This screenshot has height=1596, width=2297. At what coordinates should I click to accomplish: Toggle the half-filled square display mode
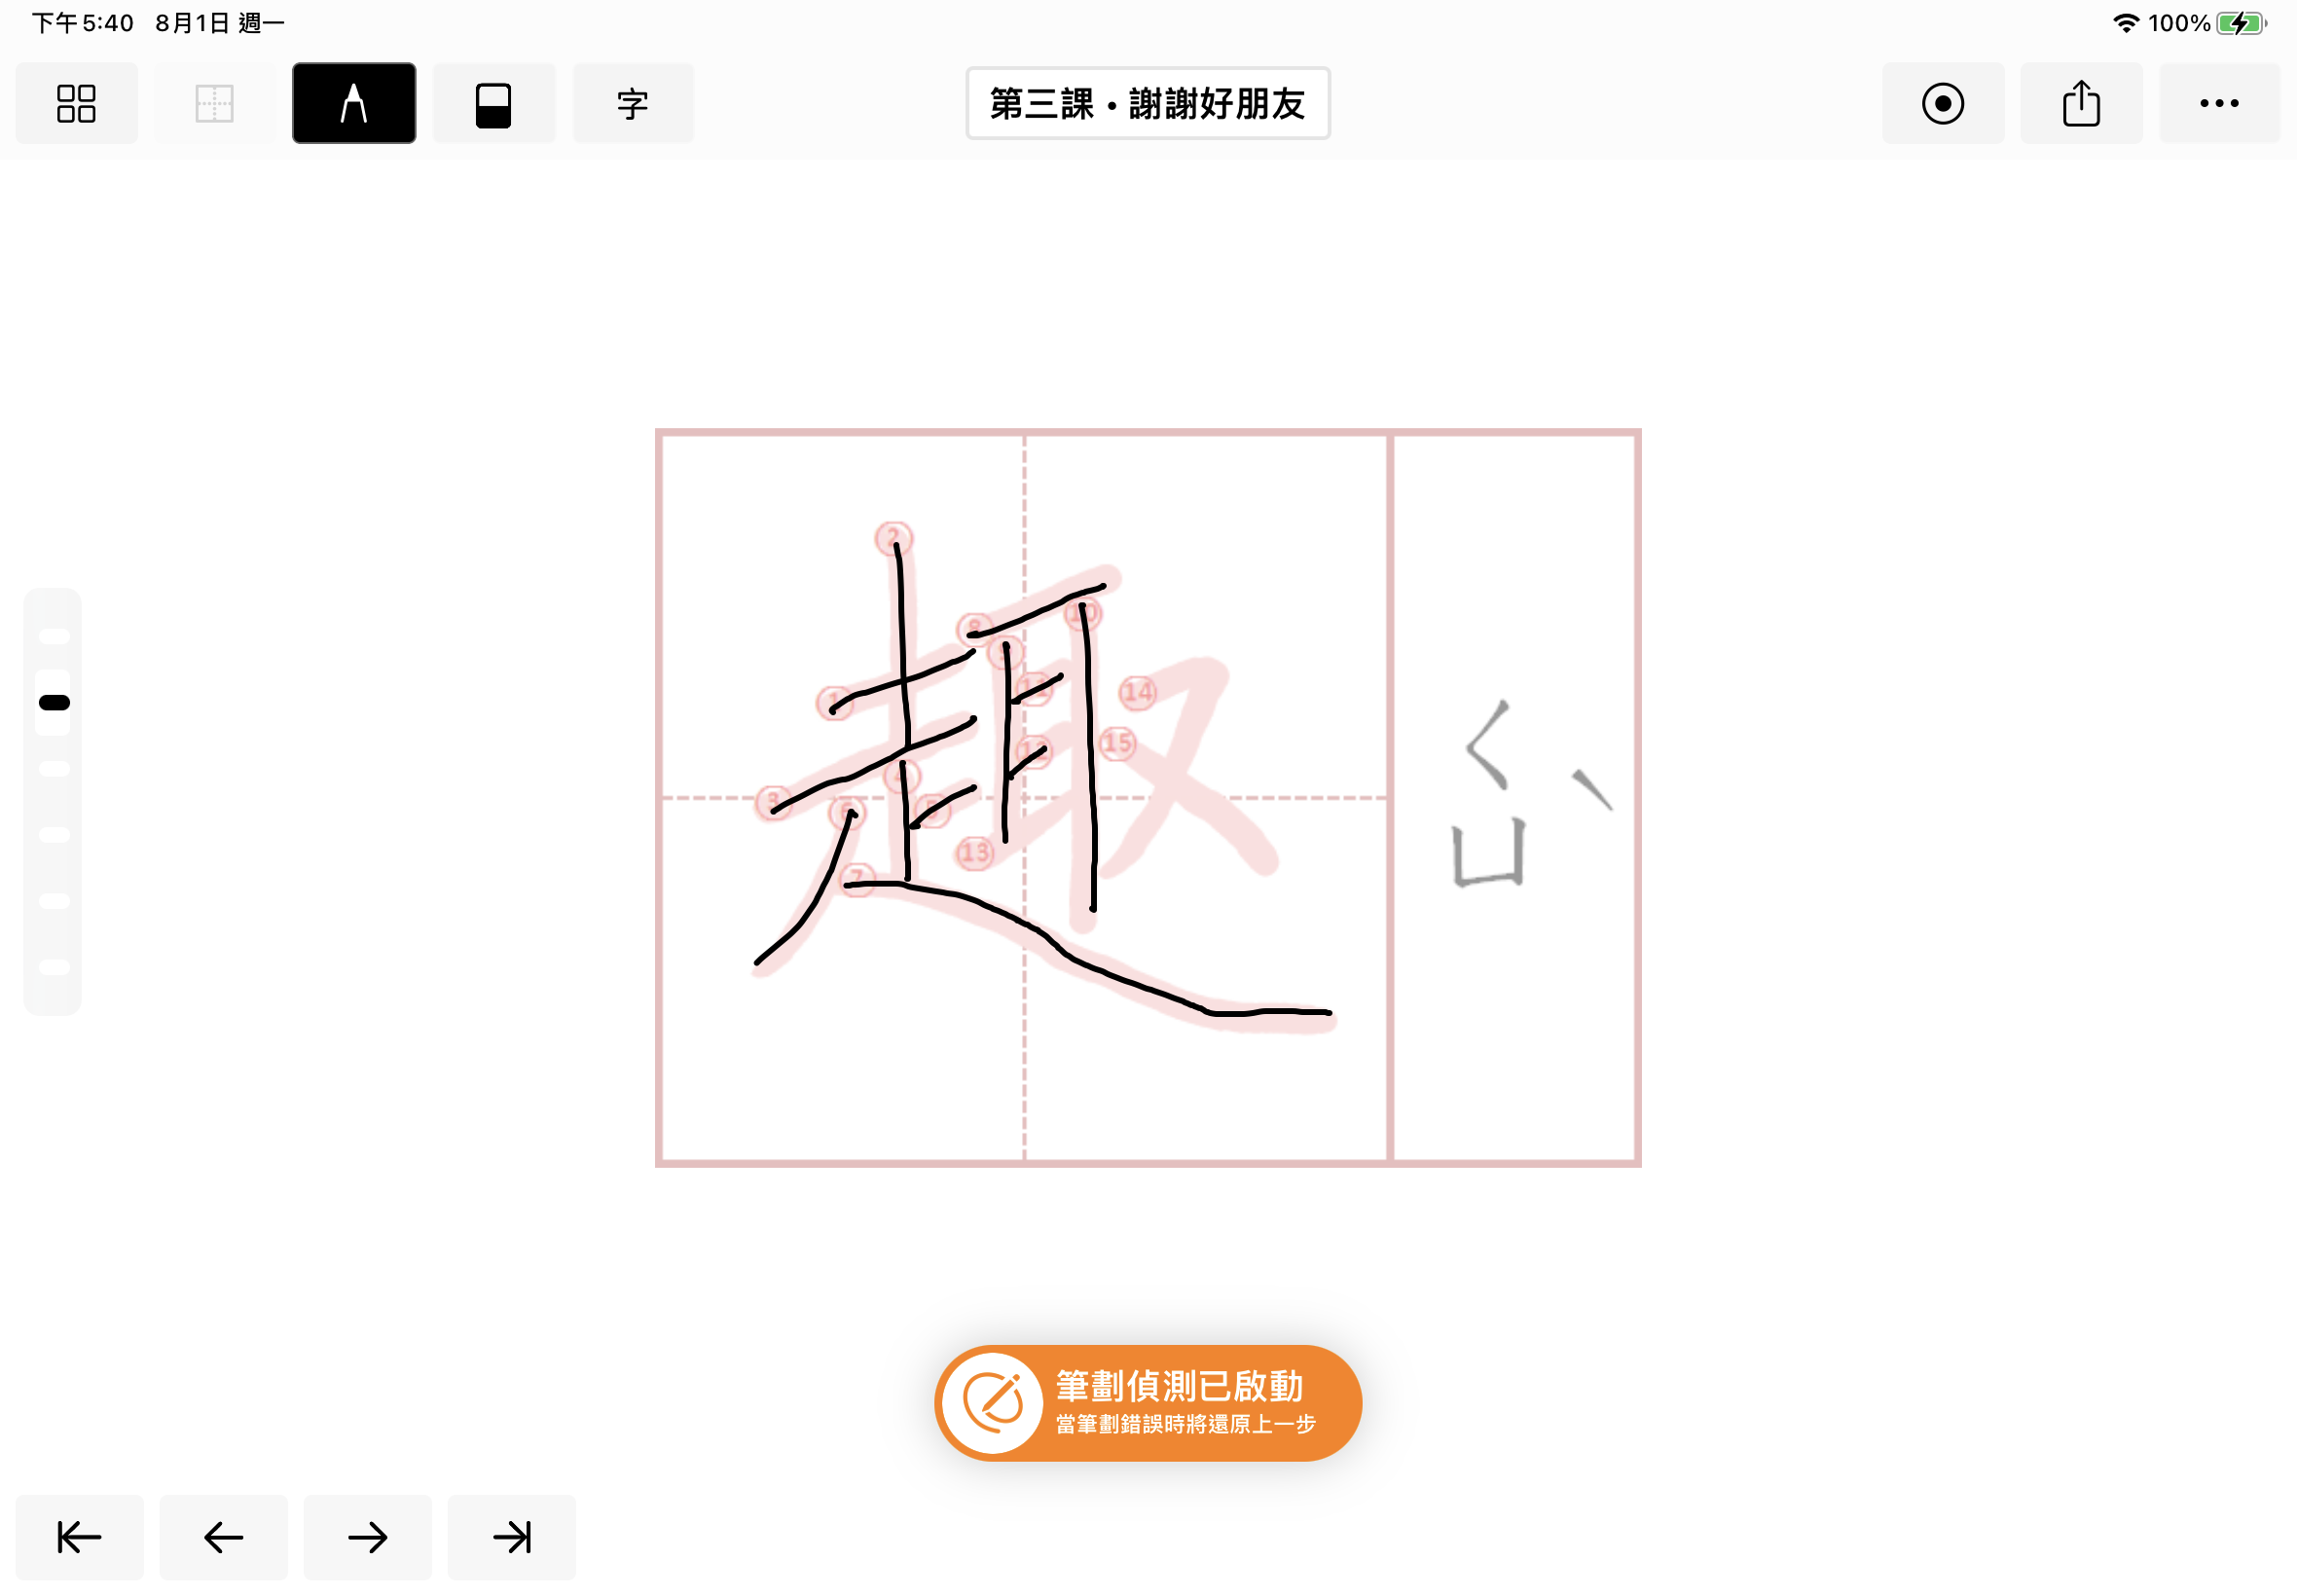(493, 103)
